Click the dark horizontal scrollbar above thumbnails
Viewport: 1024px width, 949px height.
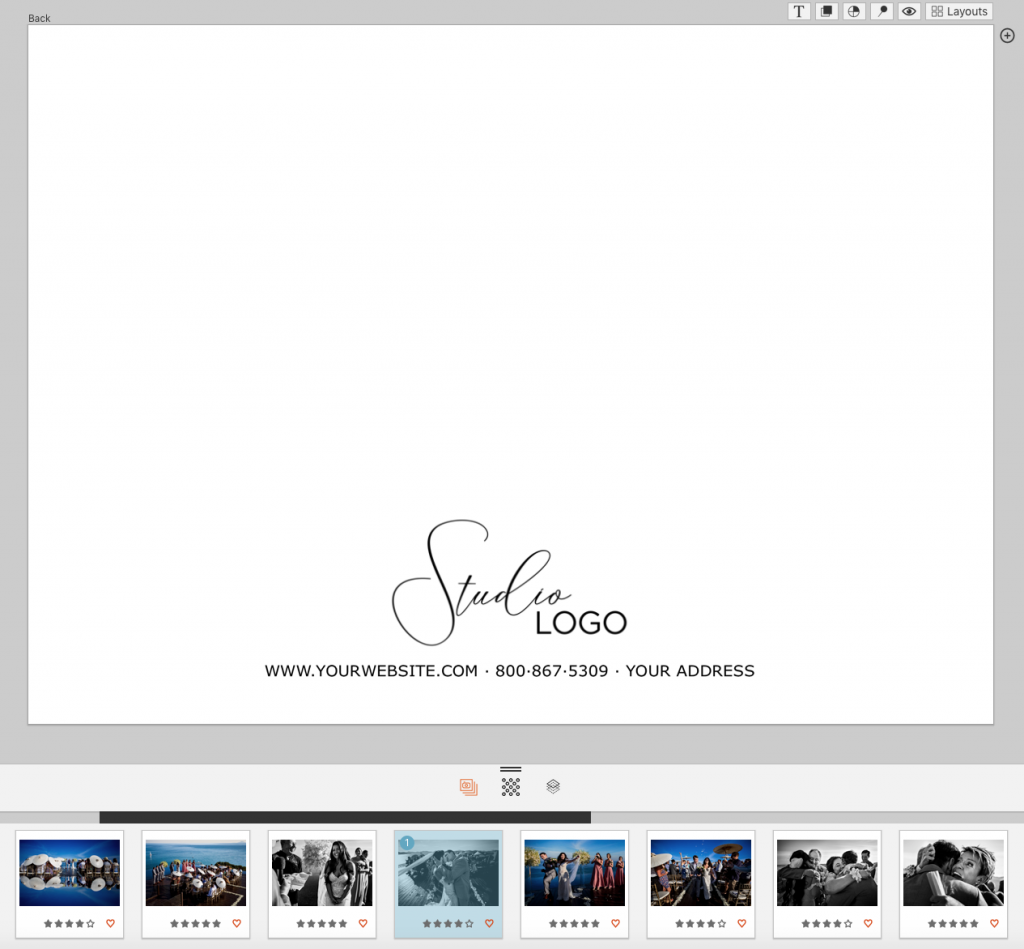pyautogui.click(x=345, y=817)
